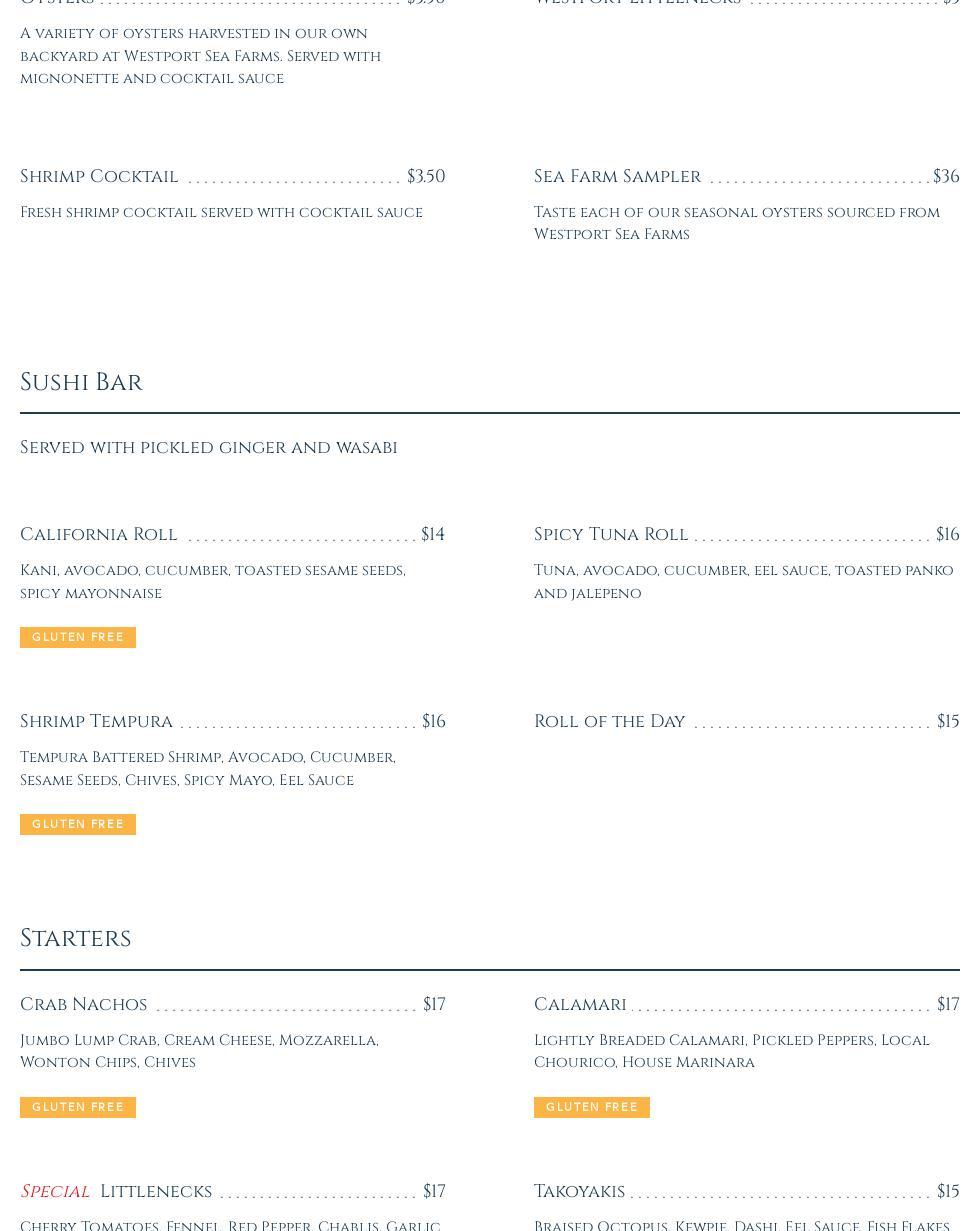
Task: Click the red Special label before Littlenecks
Action: [55, 1192]
